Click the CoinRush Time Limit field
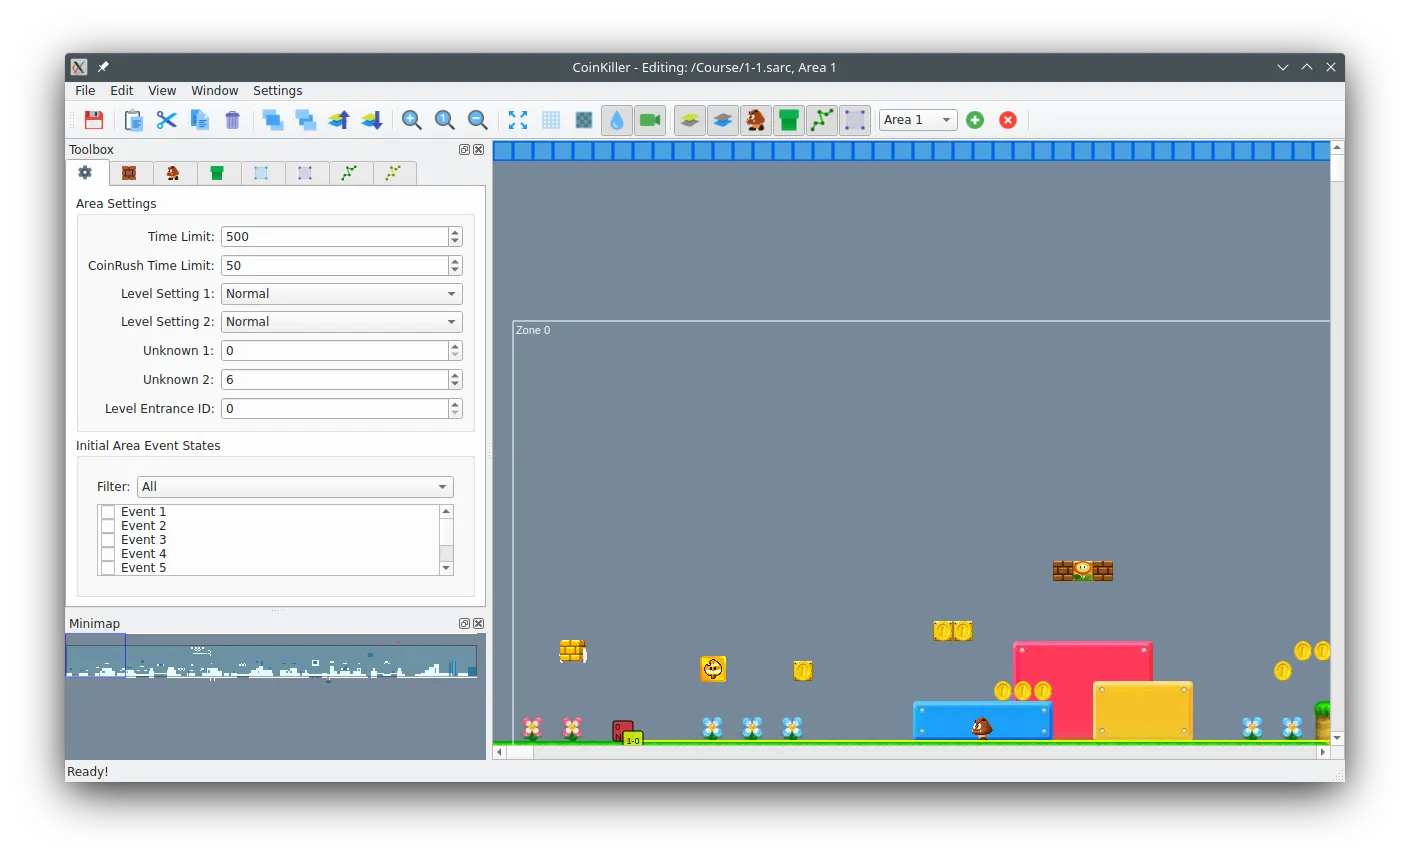Viewport: 1410px width, 859px height. coord(334,266)
